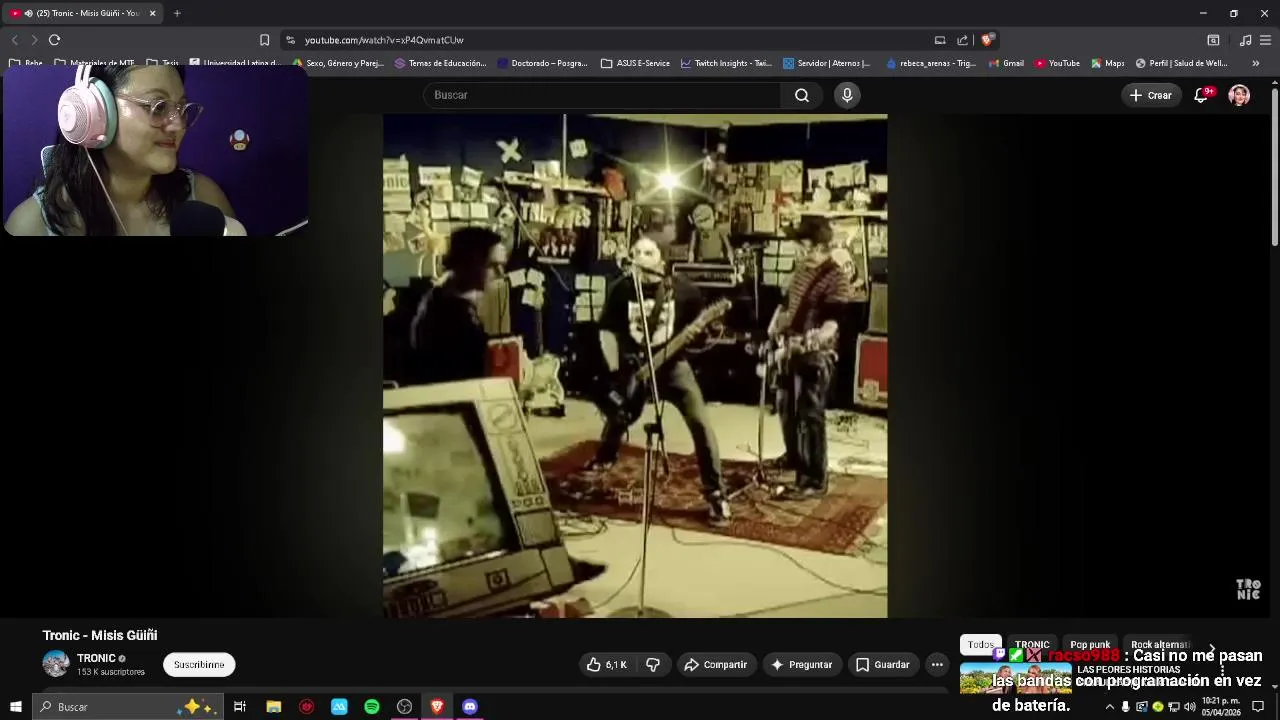Open the Temas de Educación bookmark
The width and height of the screenshot is (1280, 720).
coord(440,63)
